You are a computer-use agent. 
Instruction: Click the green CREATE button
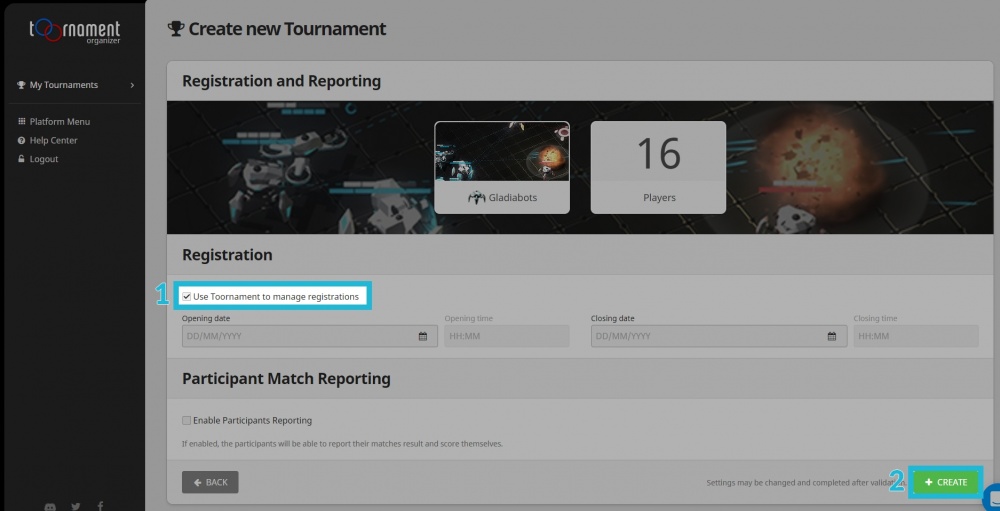(946, 482)
